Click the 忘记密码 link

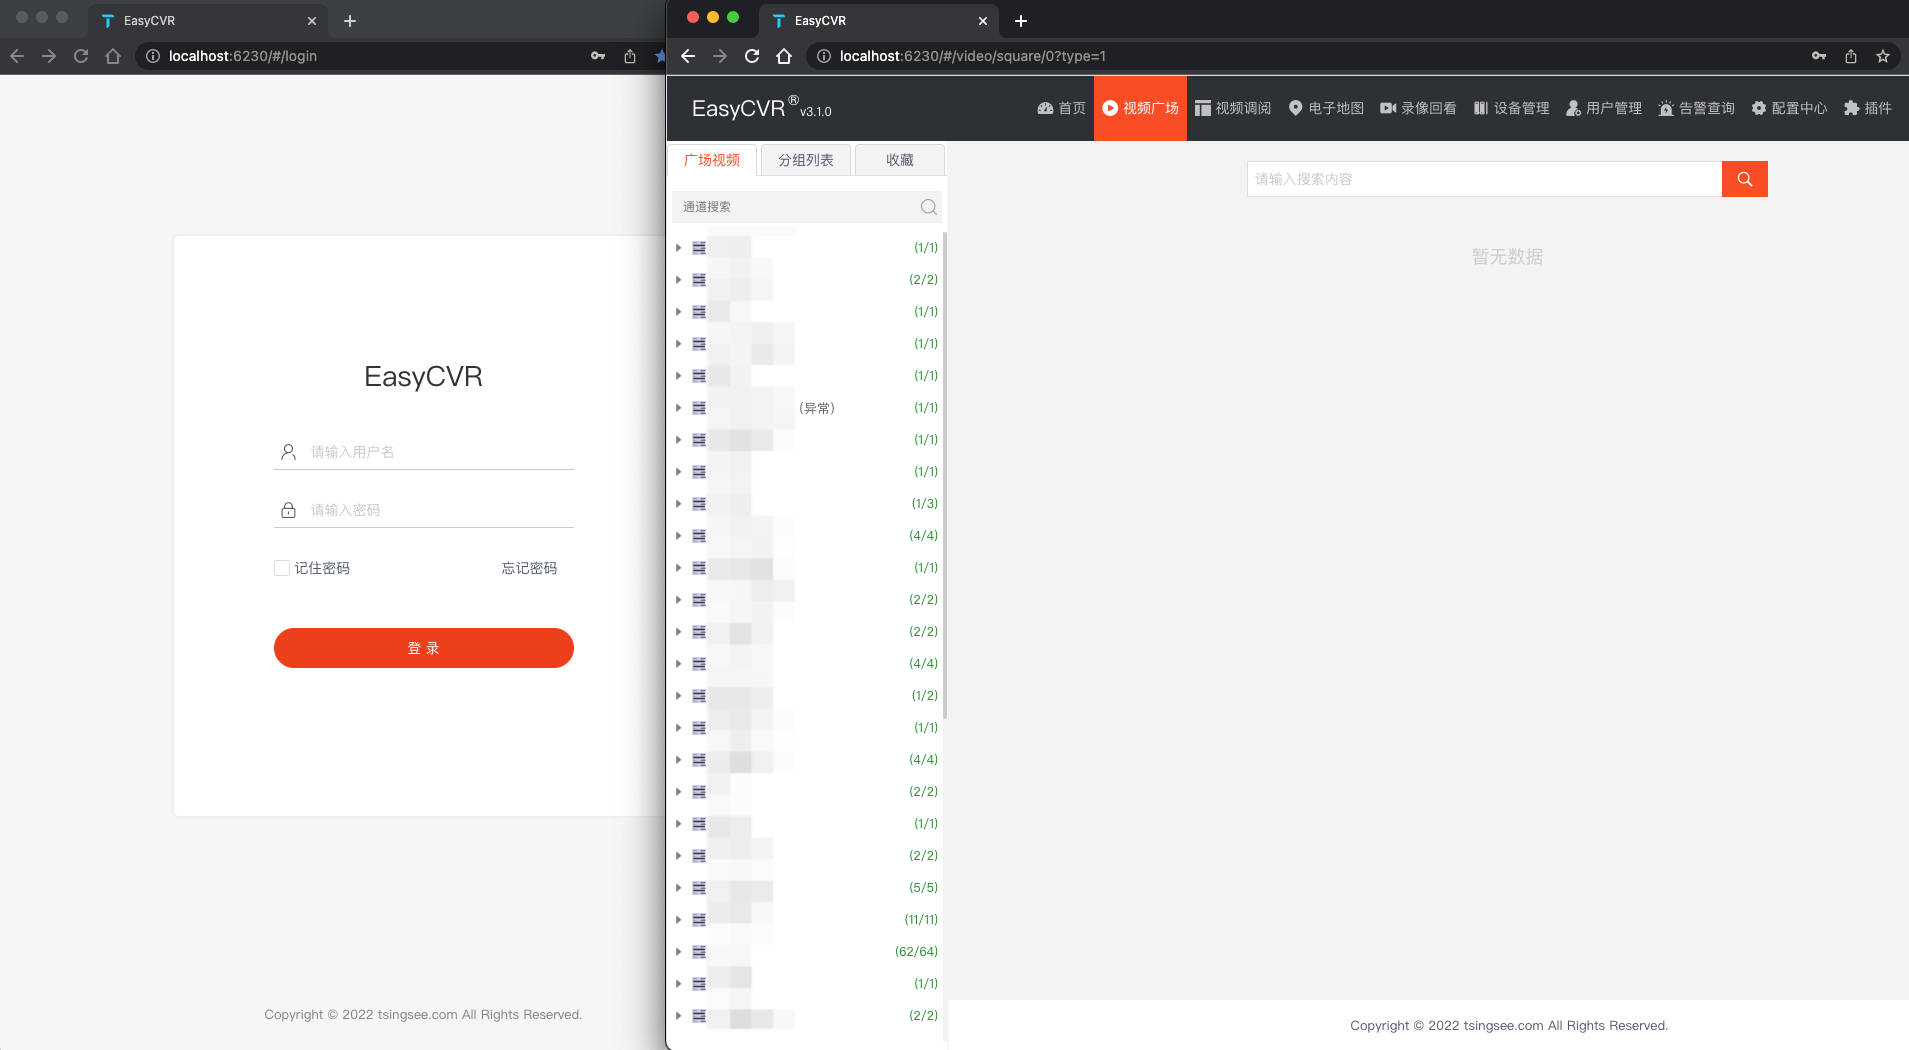click(529, 568)
